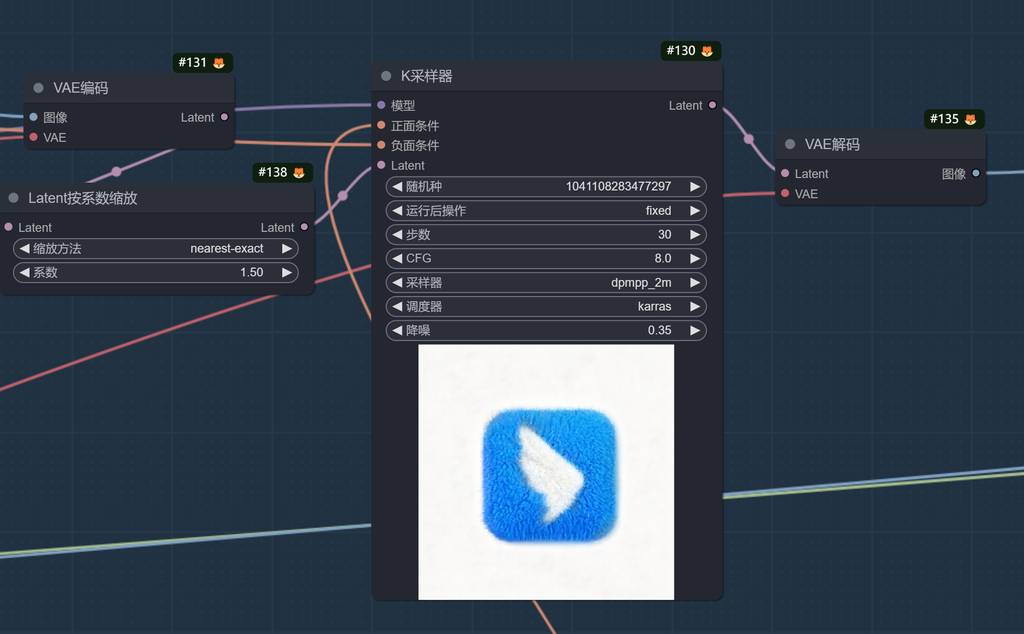Click the 模型 input port on K采样器
This screenshot has width=1024, height=634.
tap(381, 105)
